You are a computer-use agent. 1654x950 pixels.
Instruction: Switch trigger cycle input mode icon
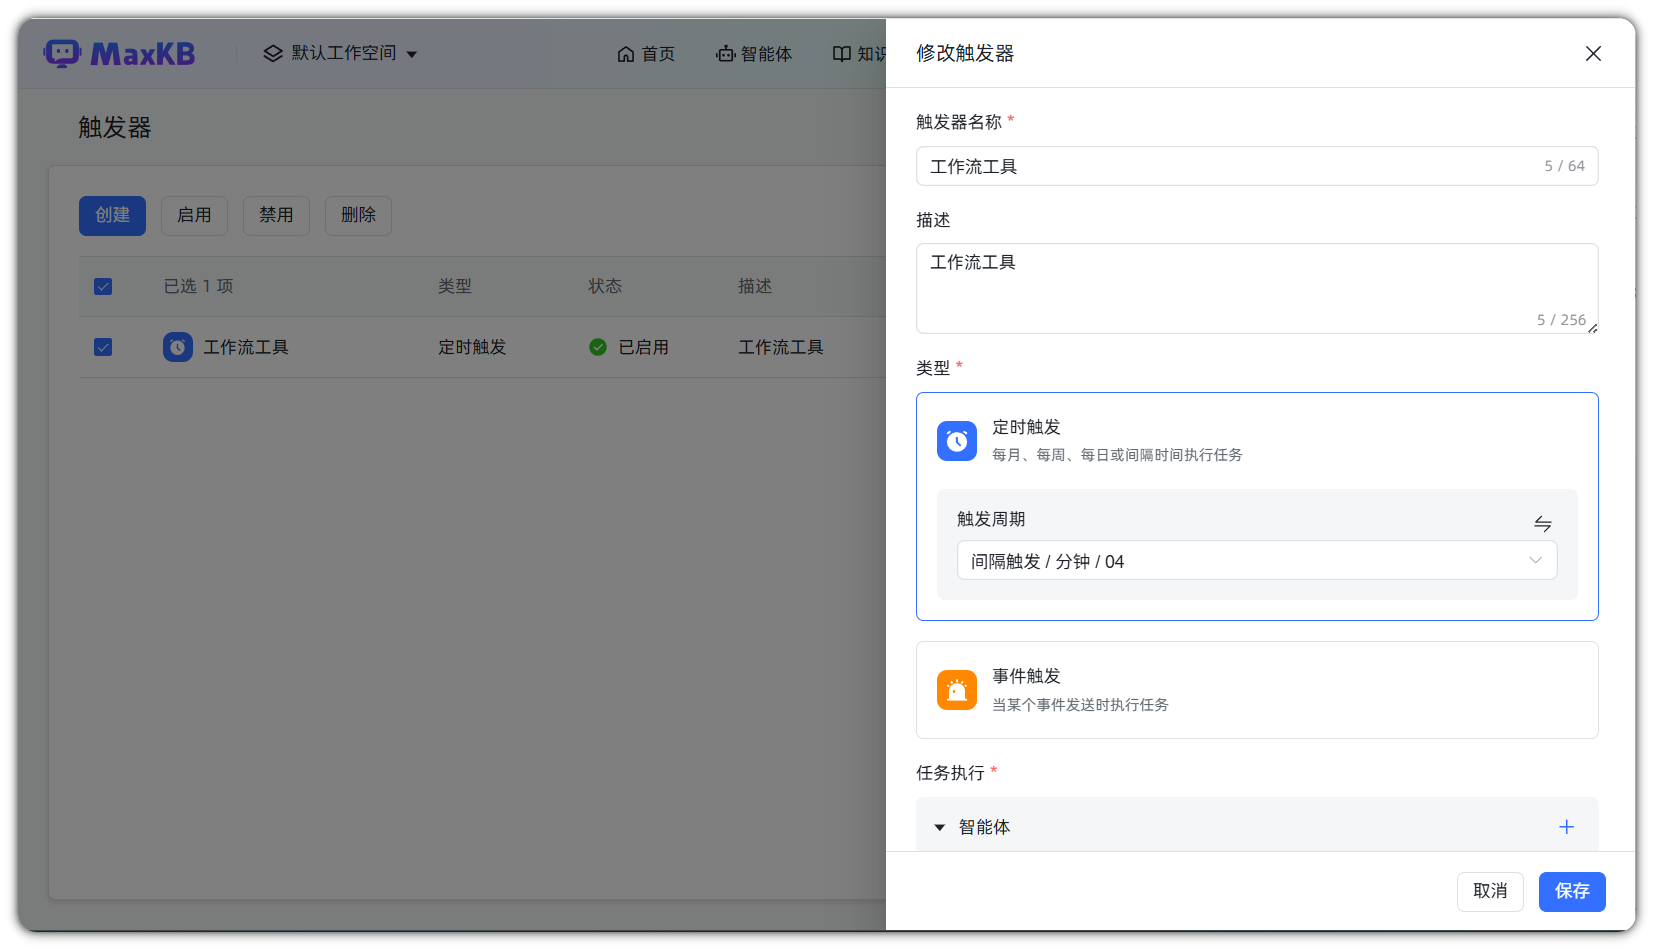tap(1543, 523)
